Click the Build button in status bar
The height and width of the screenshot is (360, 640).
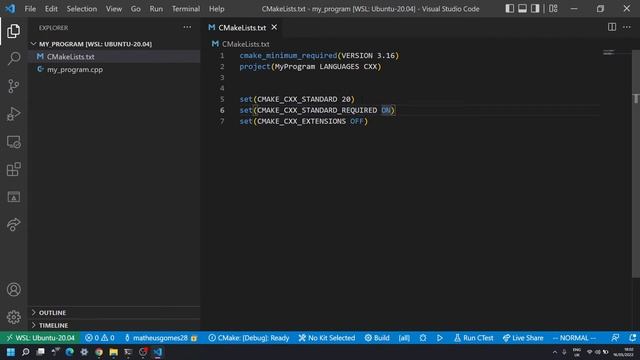pyautogui.click(x=377, y=338)
